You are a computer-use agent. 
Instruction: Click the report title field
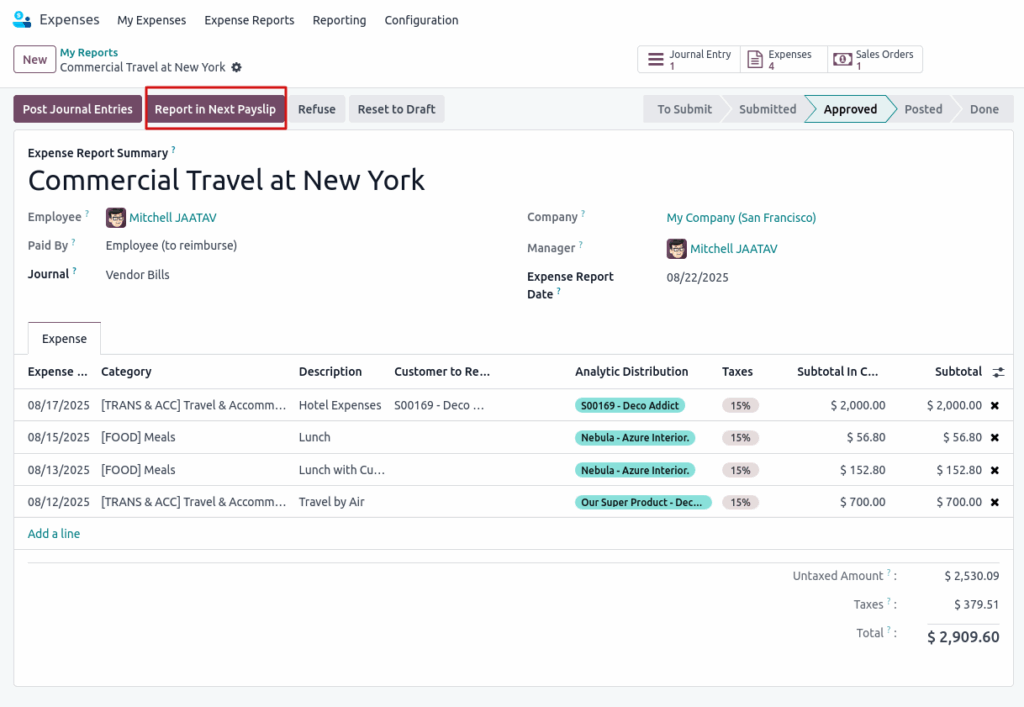[226, 180]
